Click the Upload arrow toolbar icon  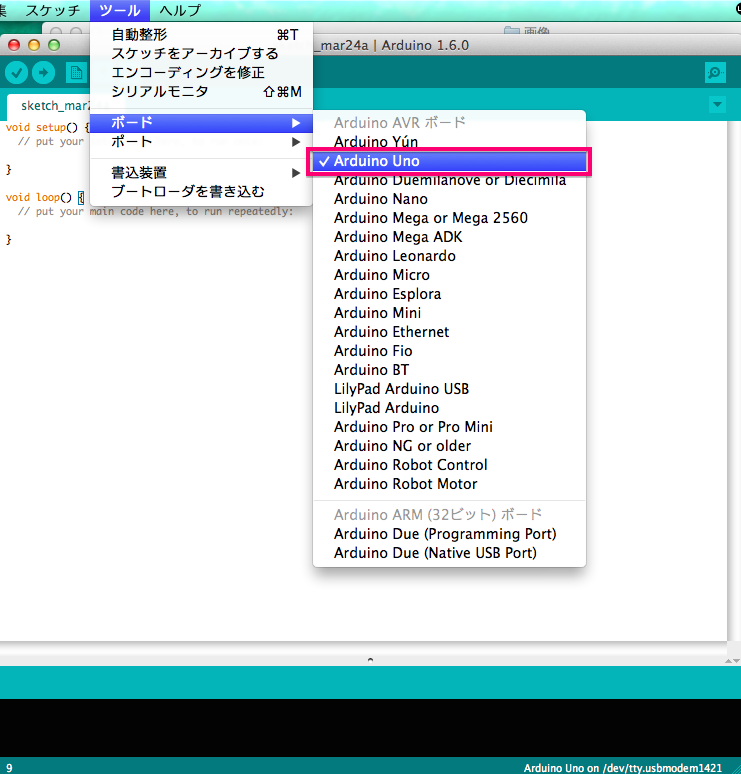pyautogui.click(x=43, y=73)
